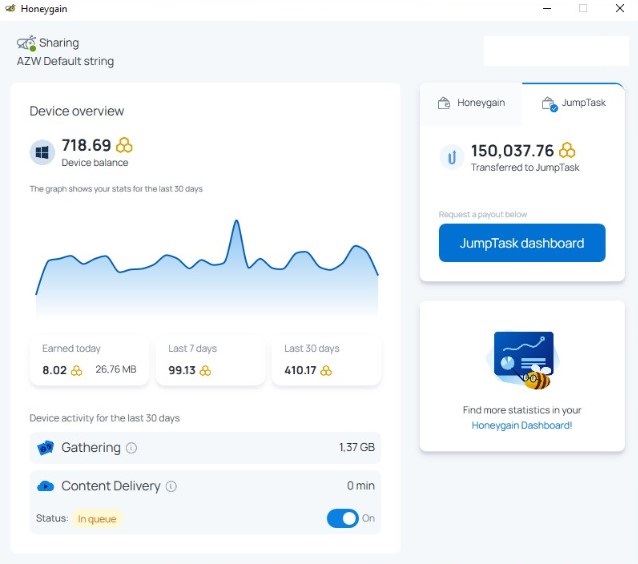Click honeycomb icon beside Last 7 days 99.13
This screenshot has height=564, width=638.
[x=205, y=370]
